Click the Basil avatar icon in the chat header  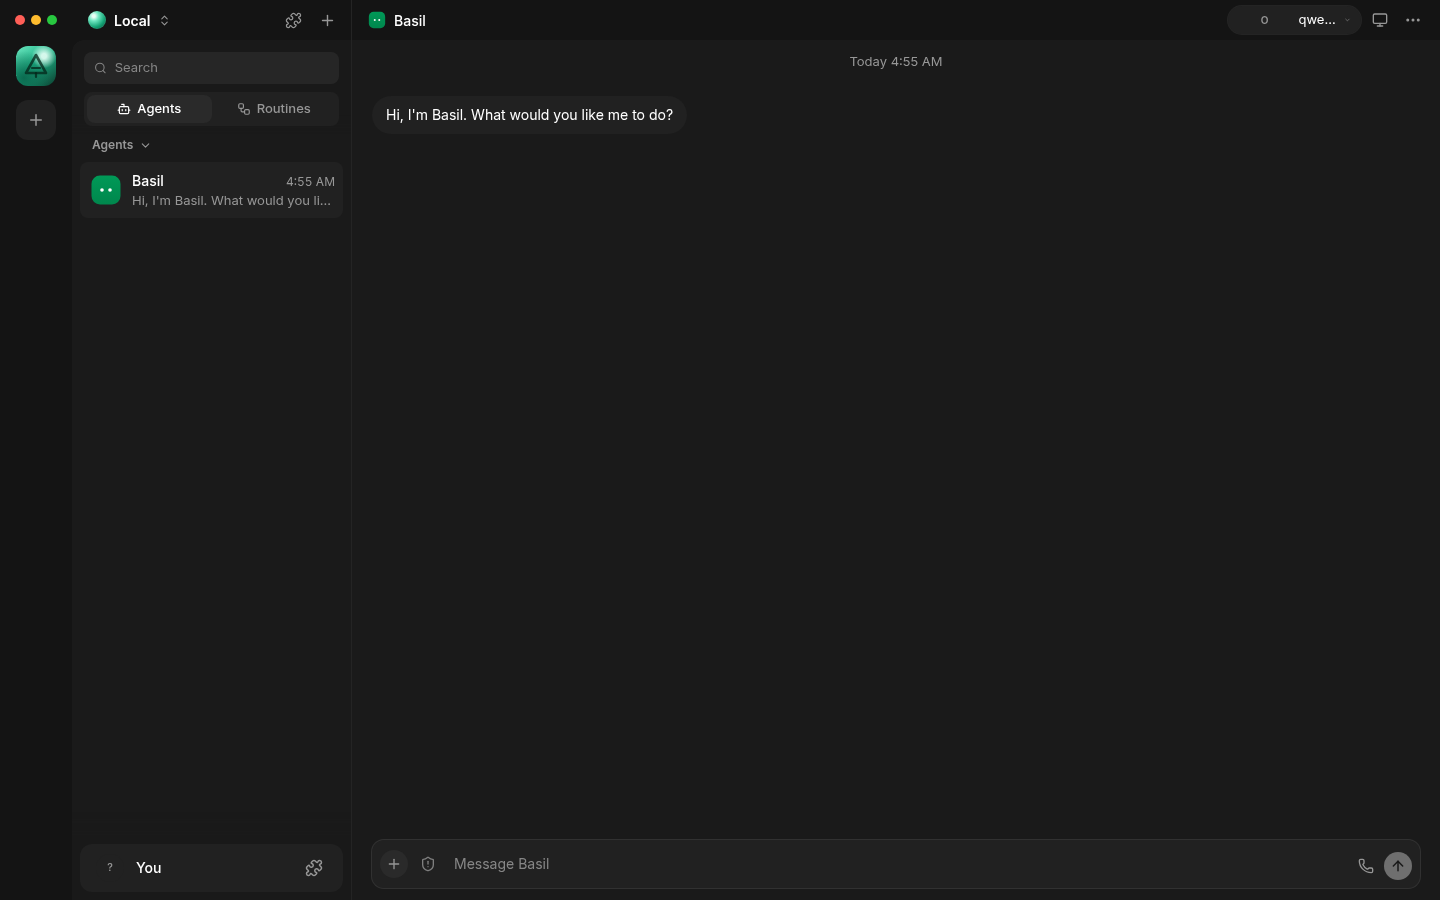(x=377, y=20)
